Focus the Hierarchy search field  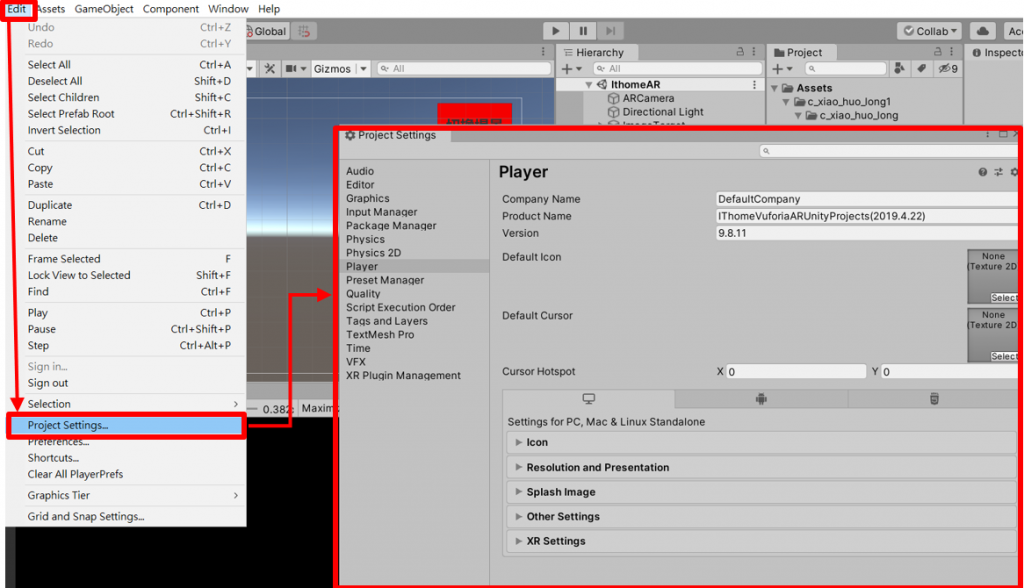pos(677,69)
